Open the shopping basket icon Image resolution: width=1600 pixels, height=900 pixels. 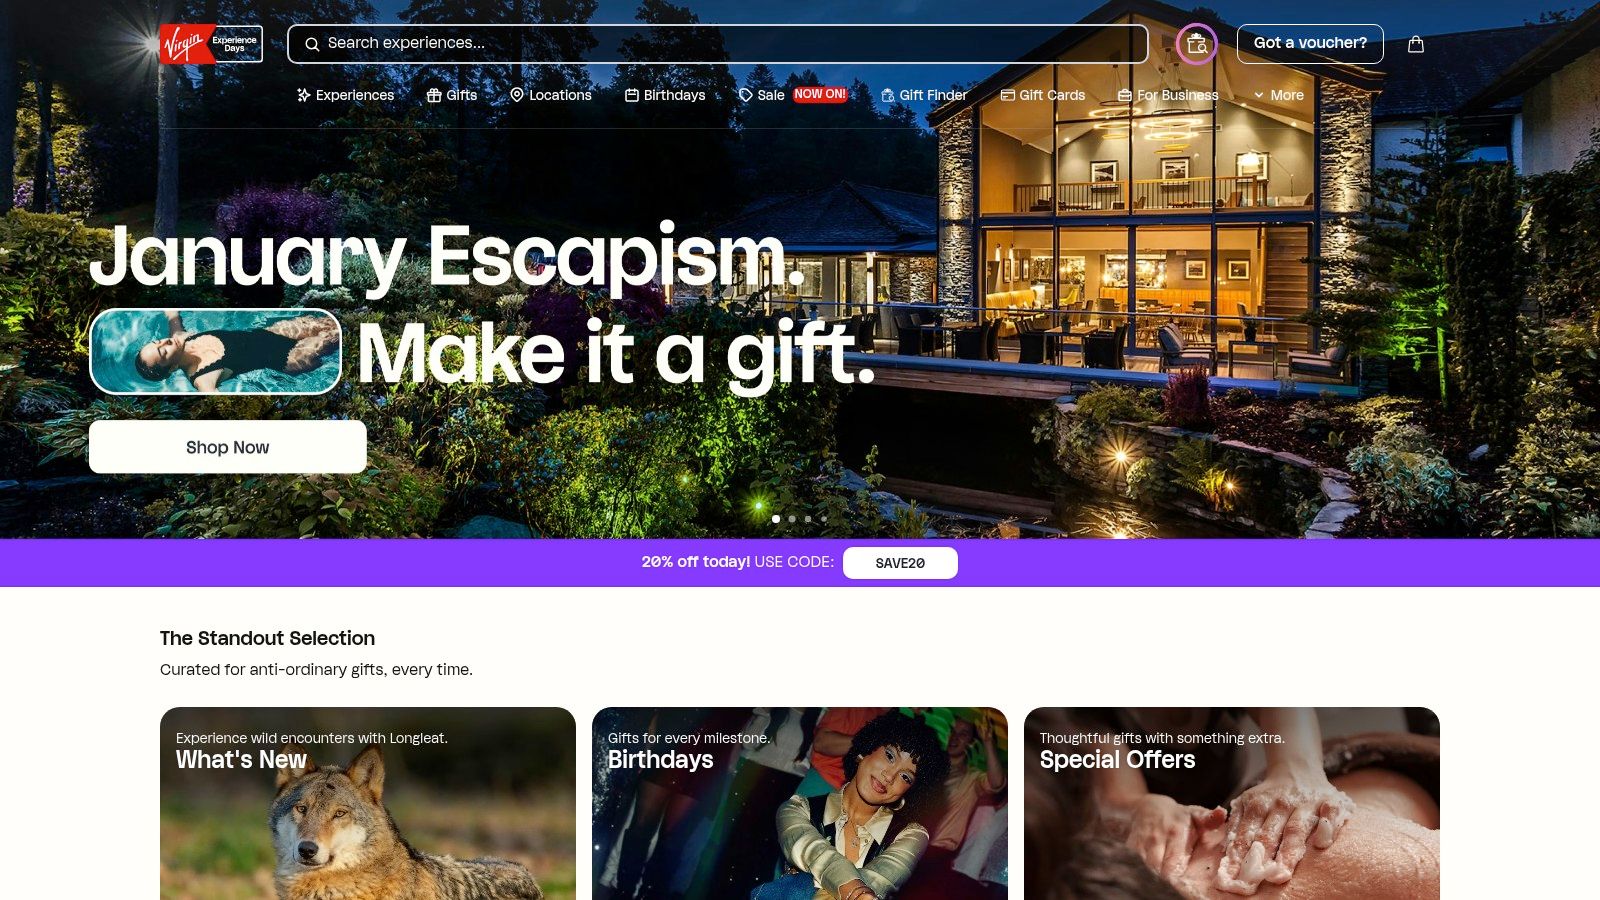[1416, 44]
